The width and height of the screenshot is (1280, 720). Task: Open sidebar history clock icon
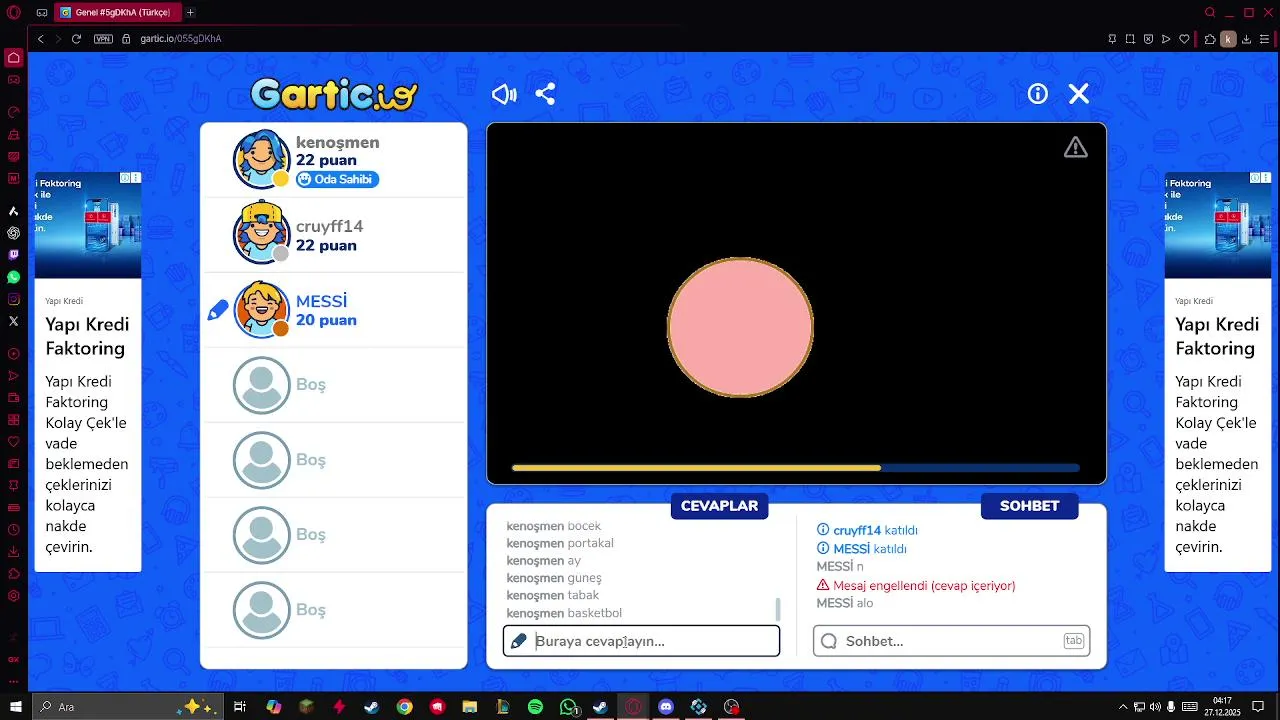pos(14,529)
